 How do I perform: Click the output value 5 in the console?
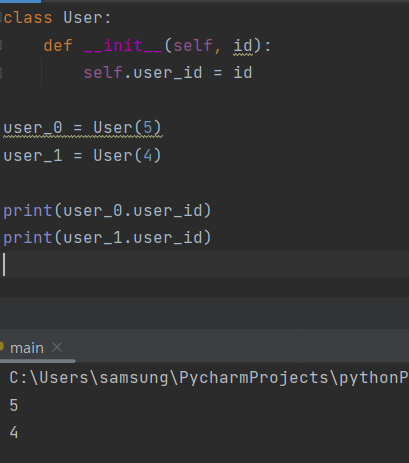pos(14,405)
